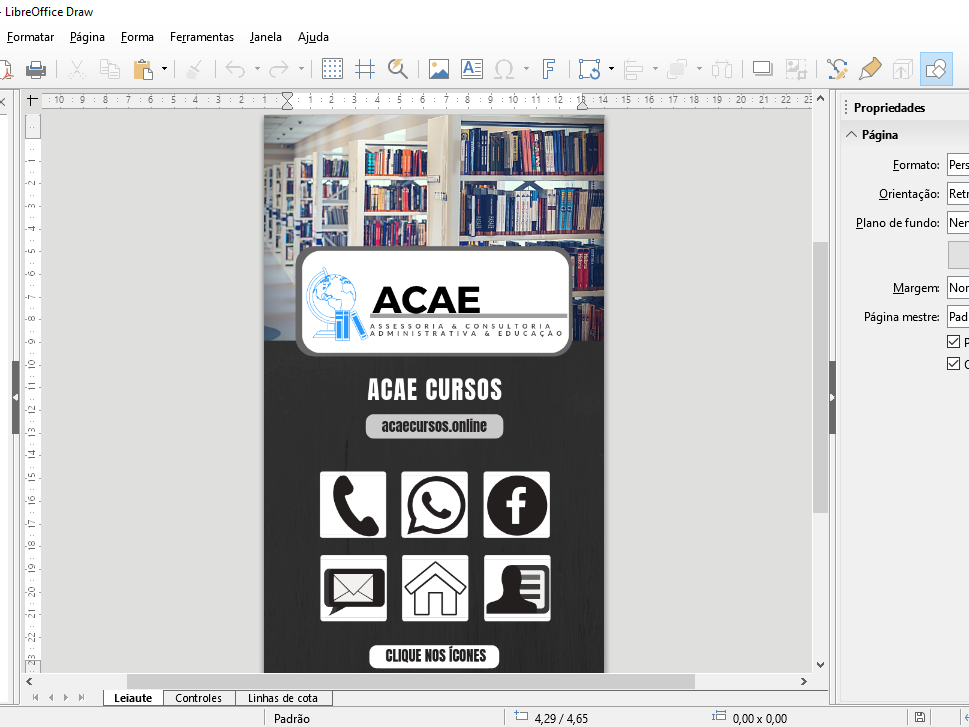The width and height of the screenshot is (969, 727).
Task: Toggle the Shadow icon
Action: tap(763, 69)
